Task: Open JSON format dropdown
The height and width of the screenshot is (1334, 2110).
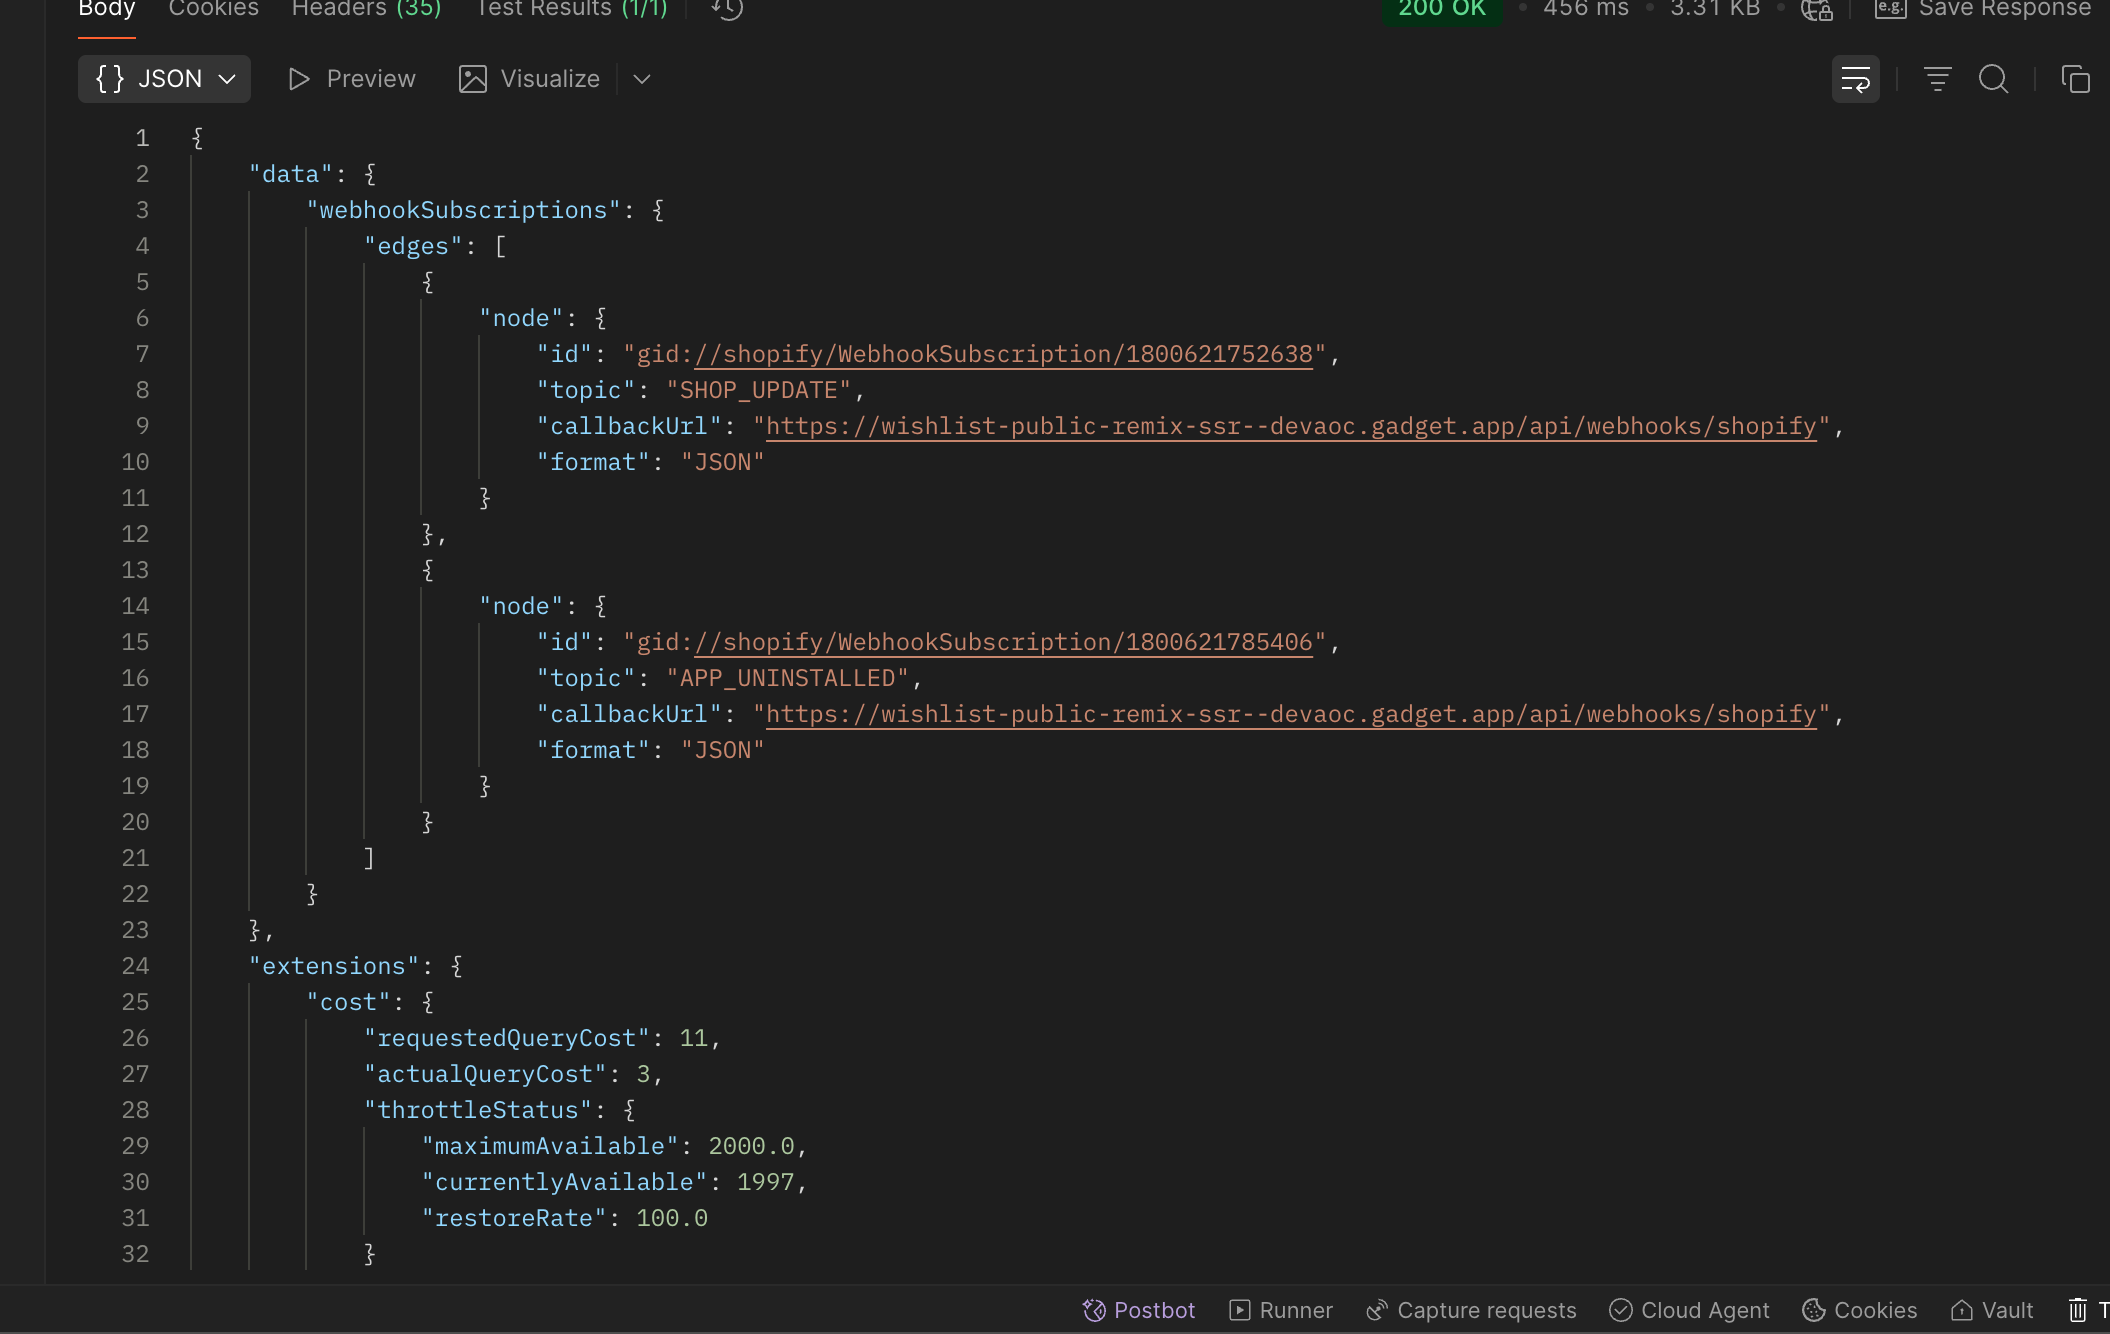Action: 164,79
